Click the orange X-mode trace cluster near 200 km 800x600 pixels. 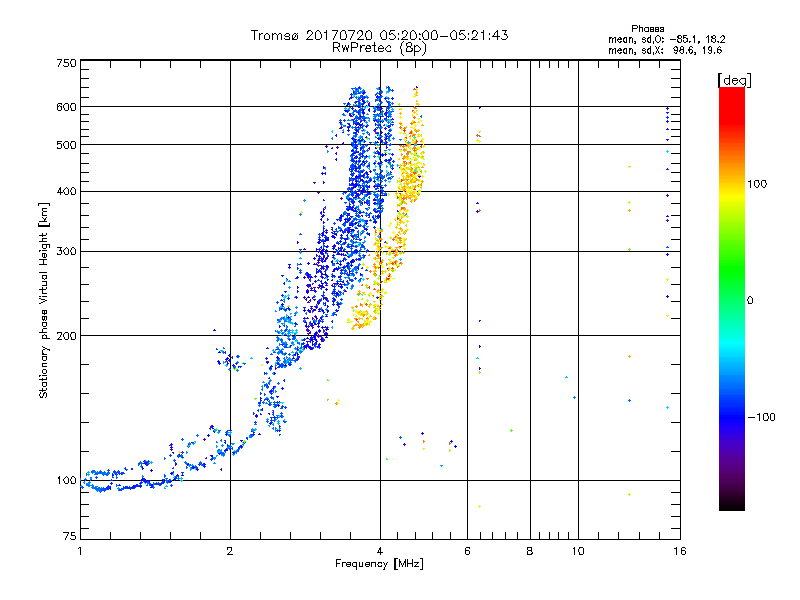click(x=363, y=319)
